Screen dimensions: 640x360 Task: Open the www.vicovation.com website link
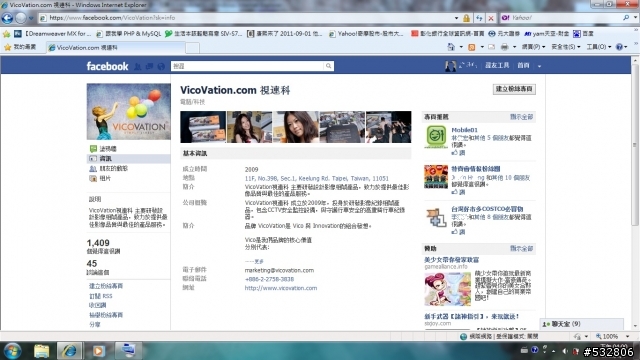tap(281, 288)
